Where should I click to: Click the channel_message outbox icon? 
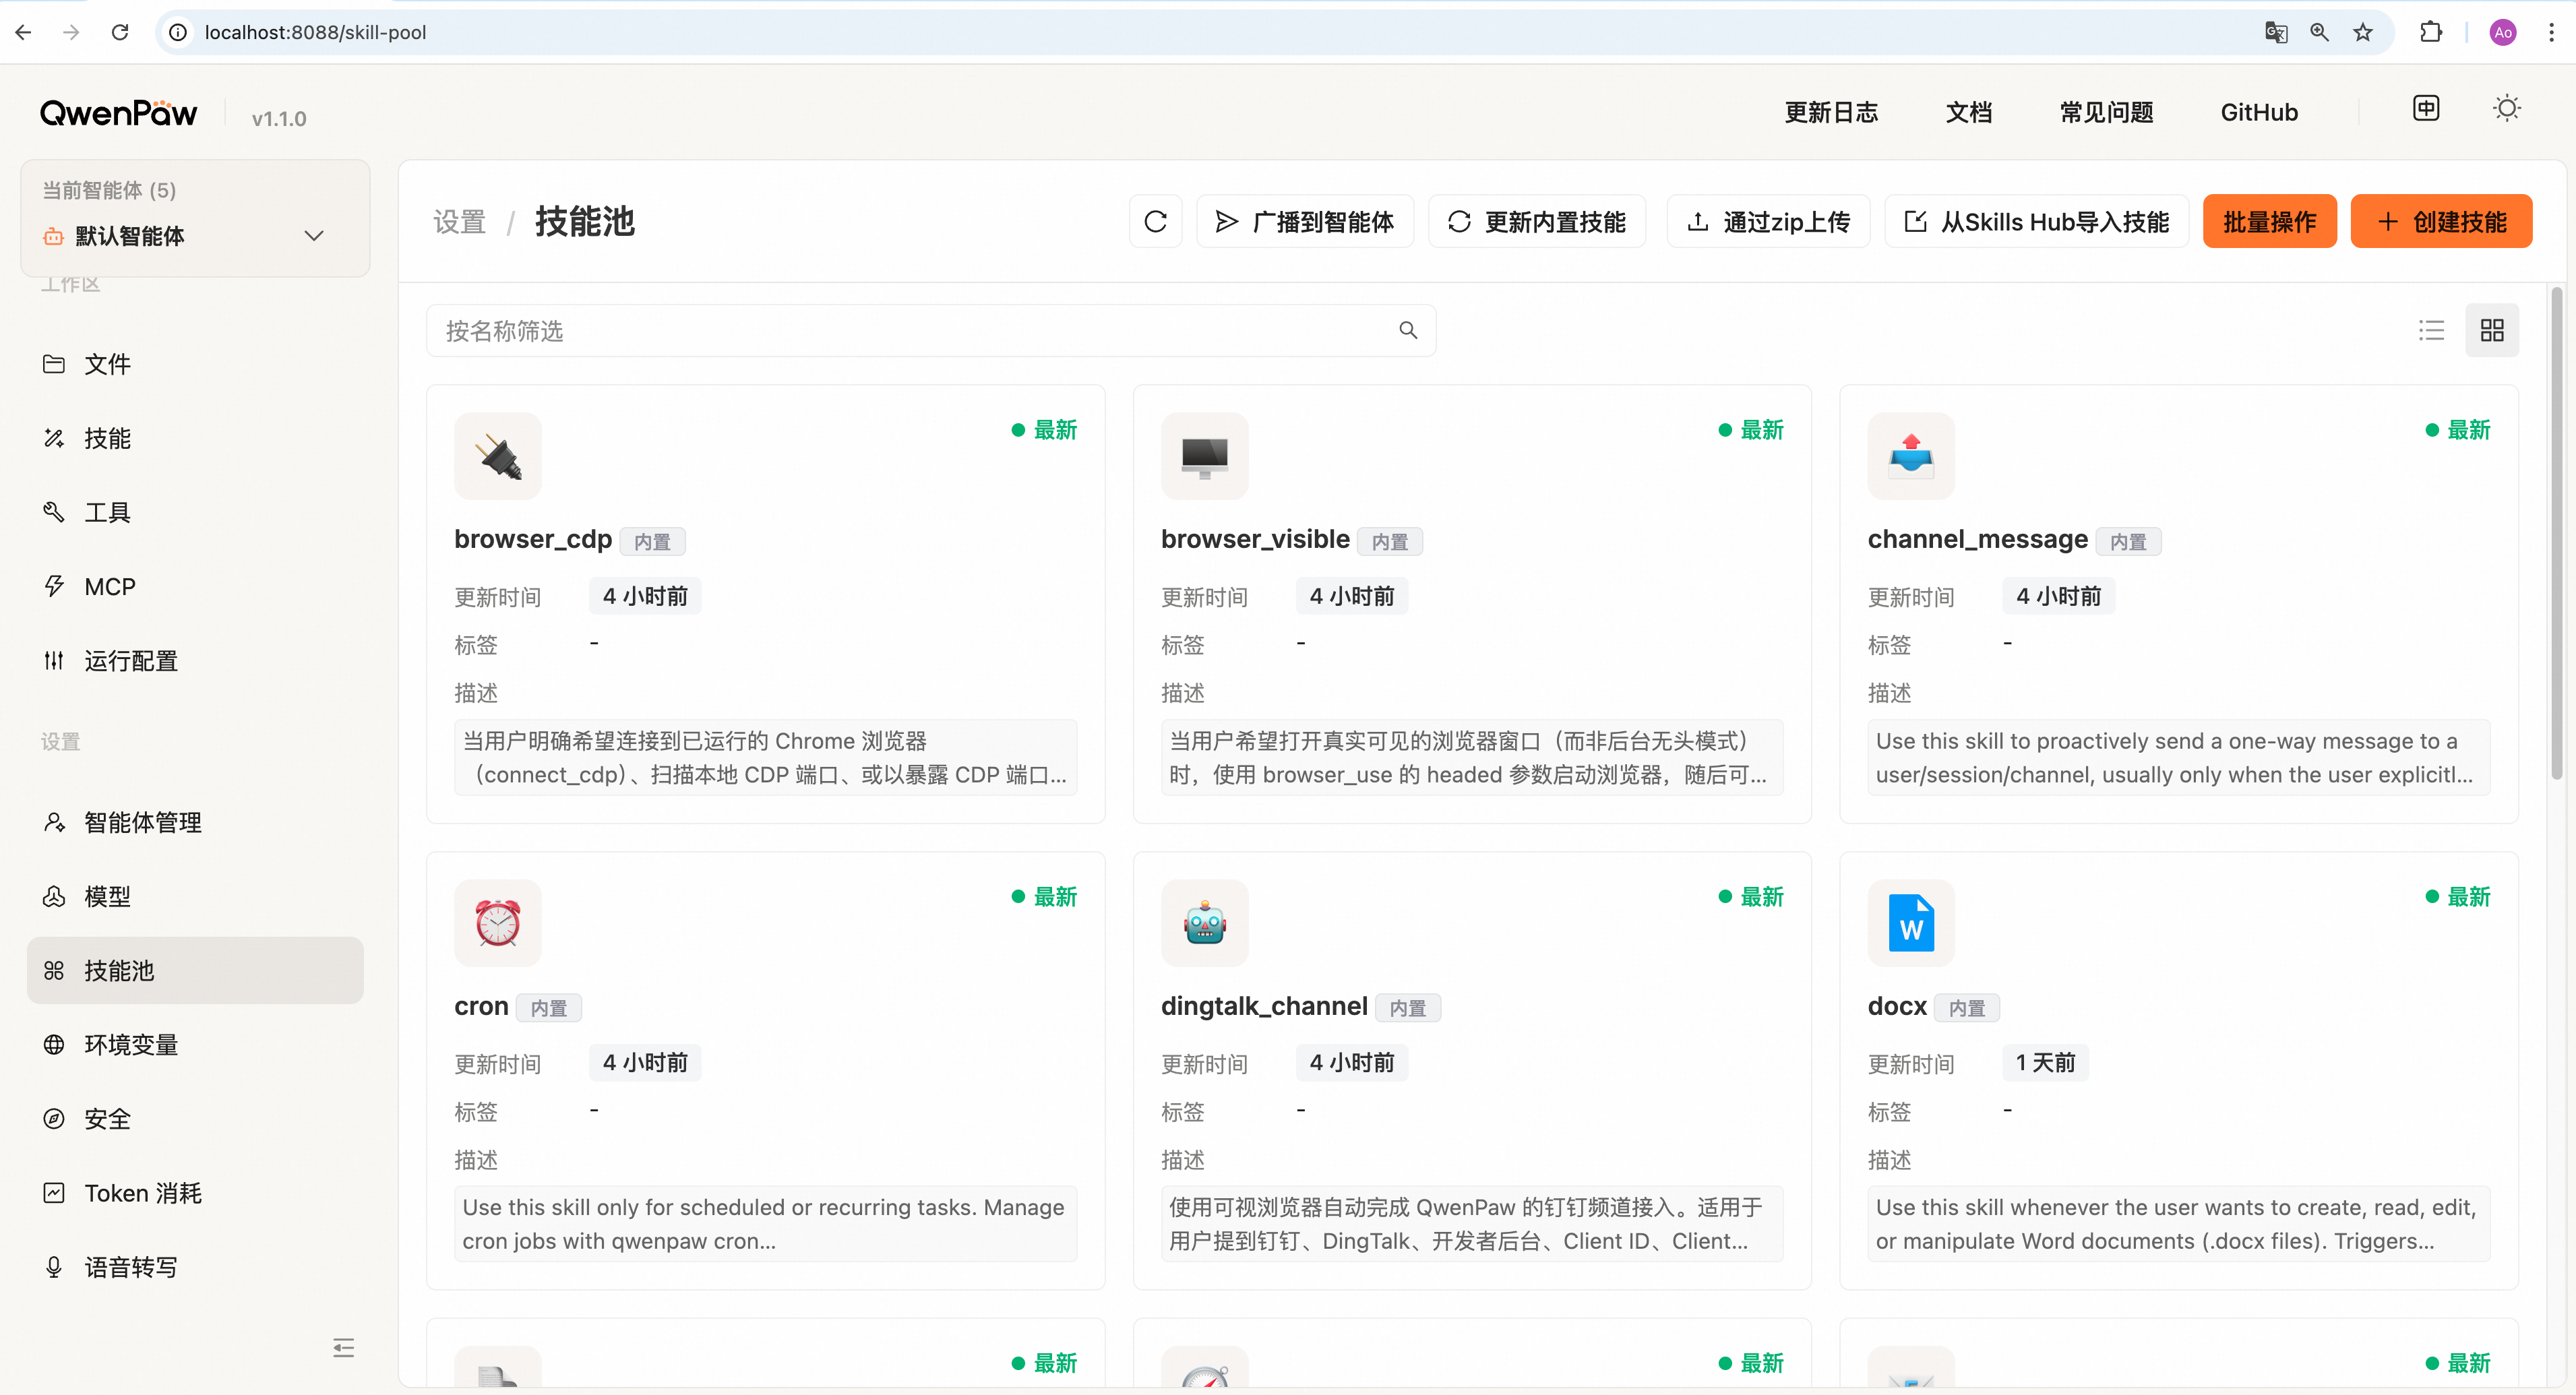[x=1911, y=456]
